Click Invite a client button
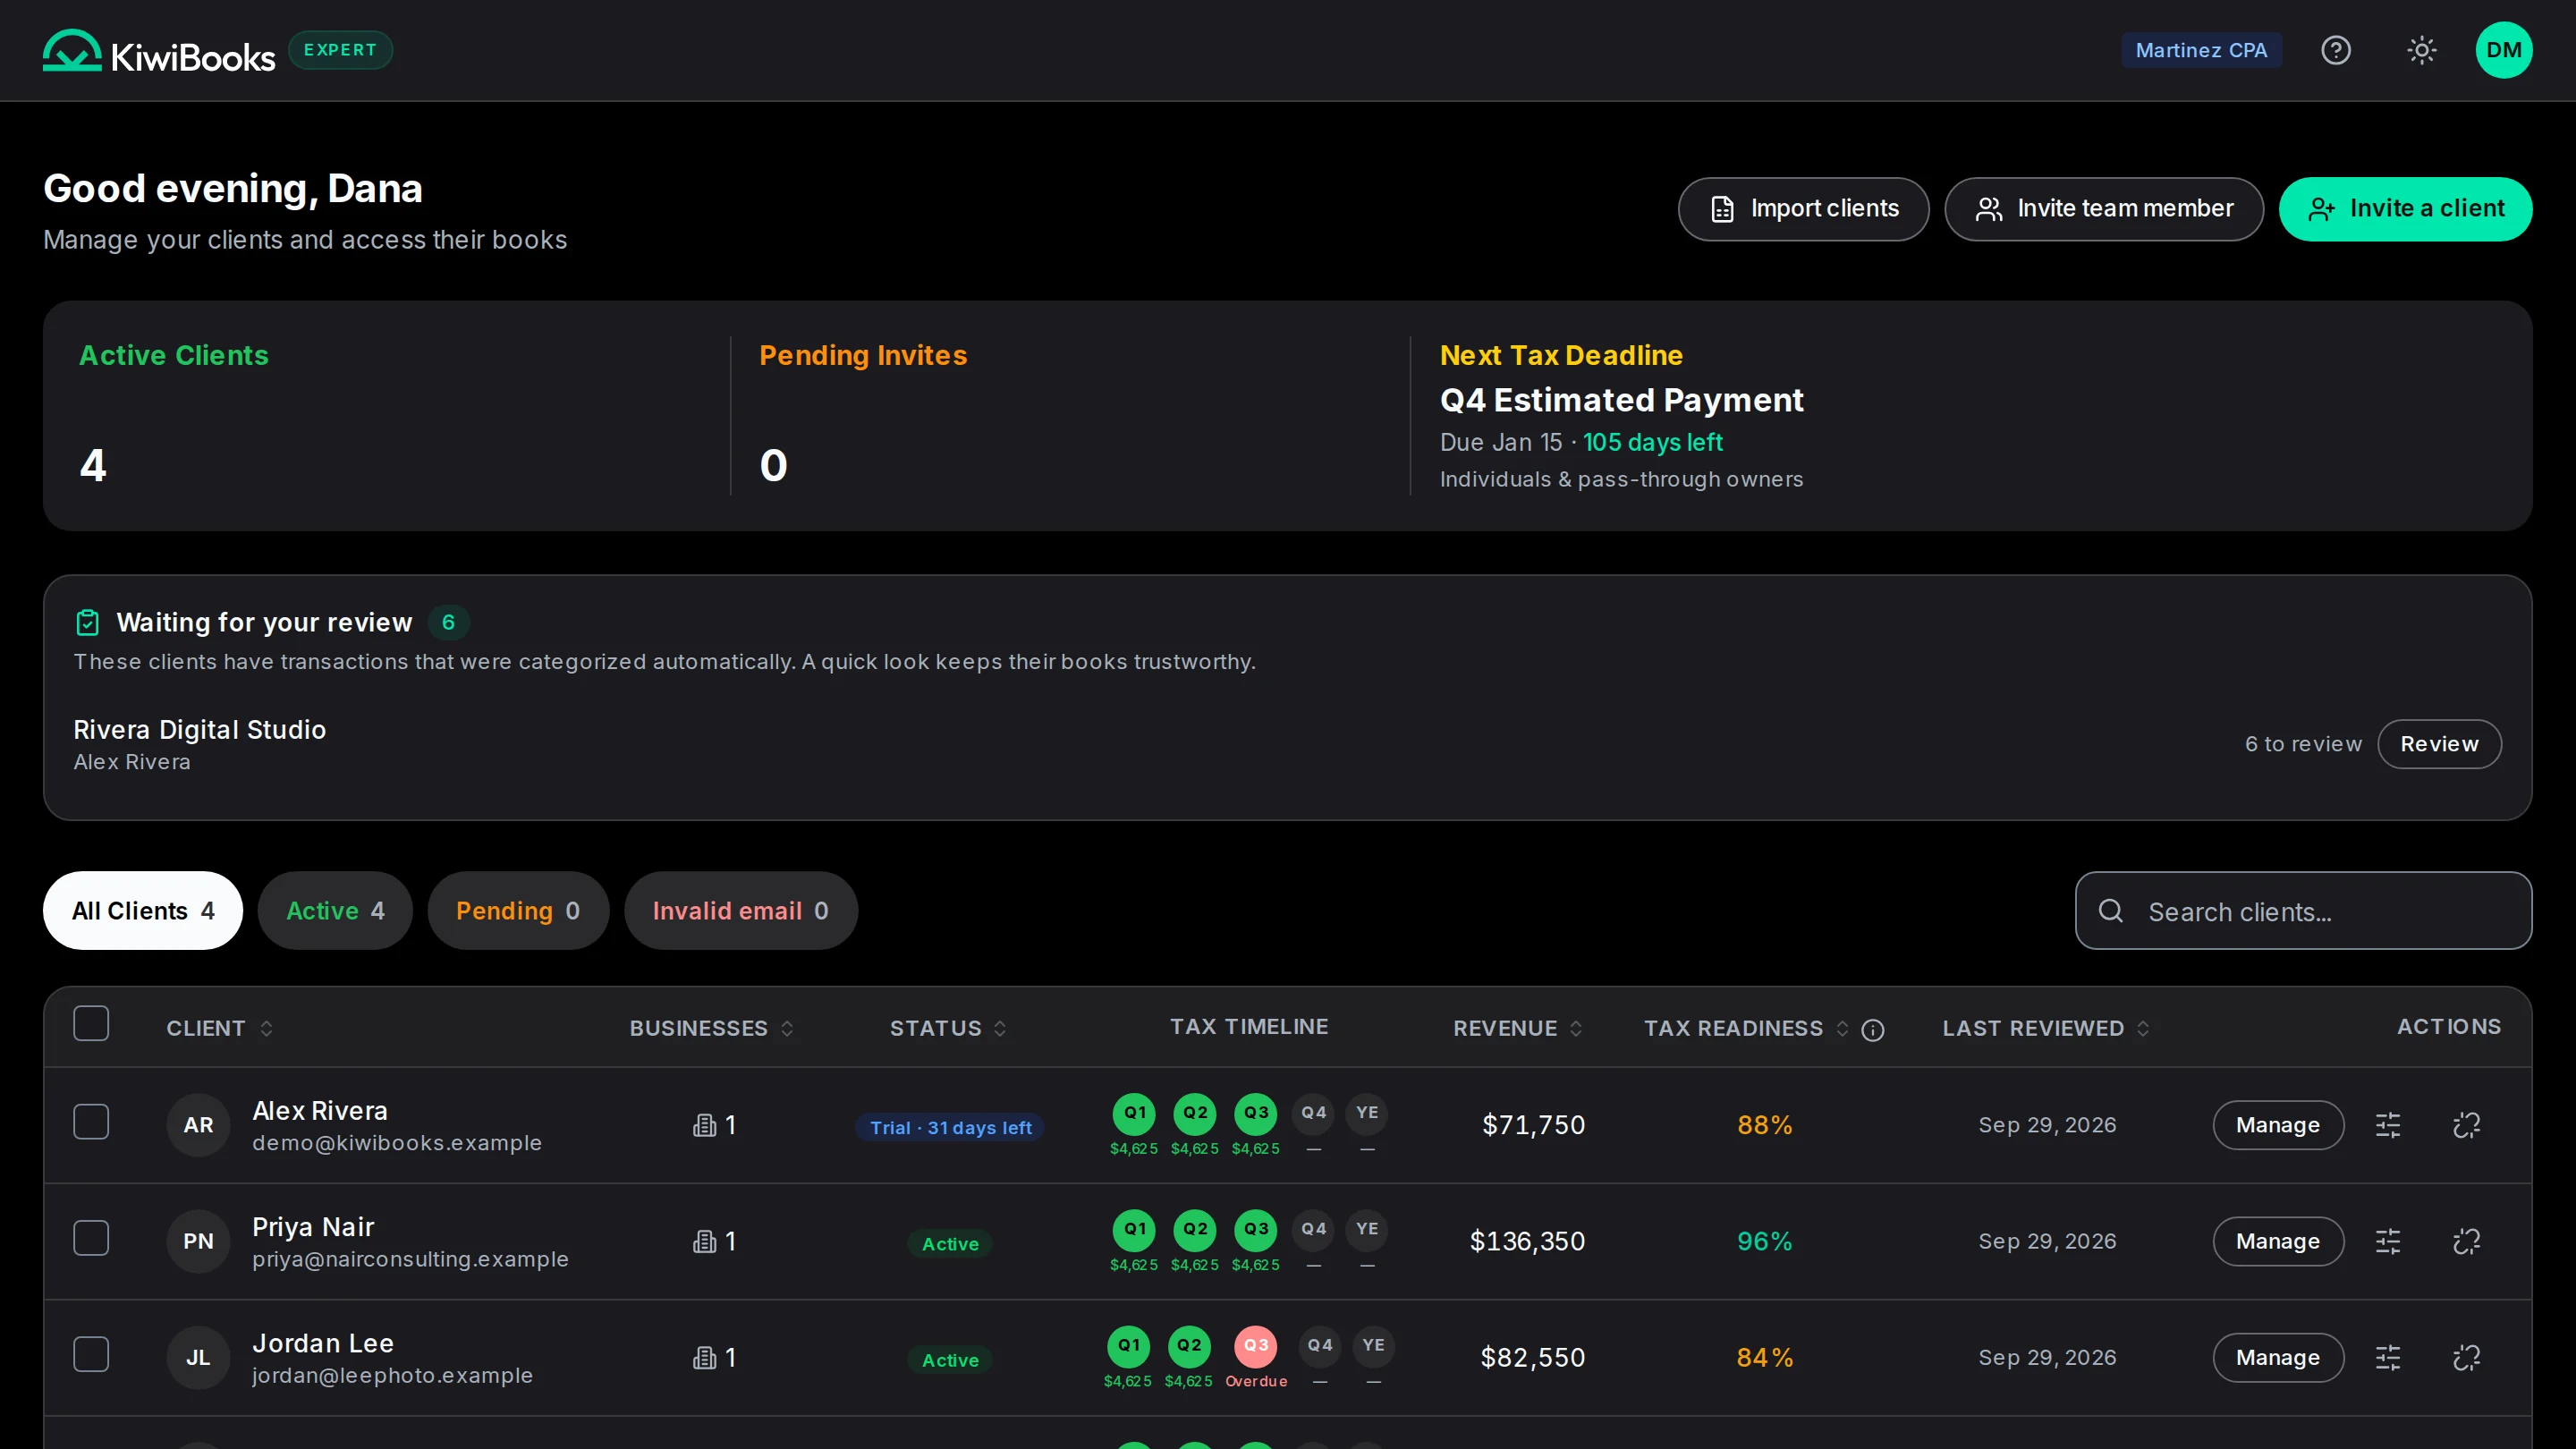The height and width of the screenshot is (1449, 2576). [x=2406, y=209]
